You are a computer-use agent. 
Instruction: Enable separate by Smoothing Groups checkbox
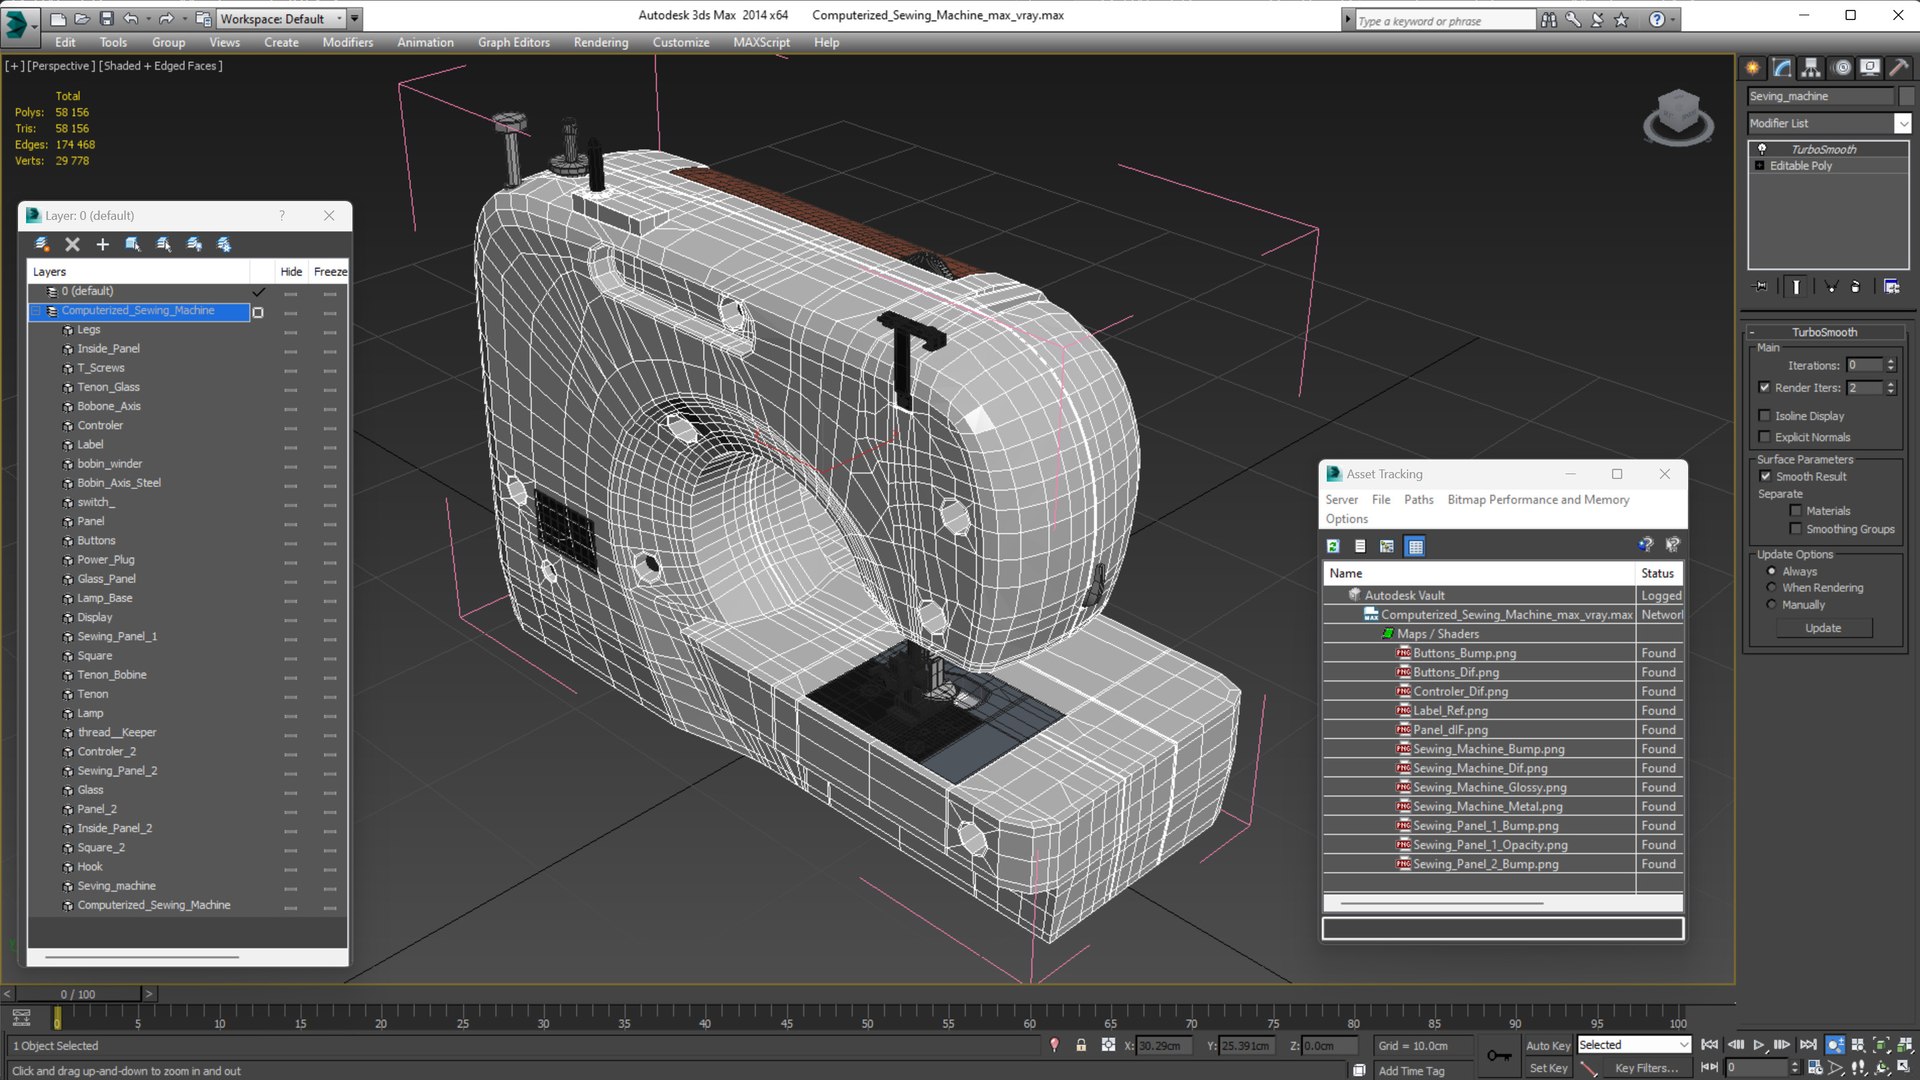[1795, 529]
